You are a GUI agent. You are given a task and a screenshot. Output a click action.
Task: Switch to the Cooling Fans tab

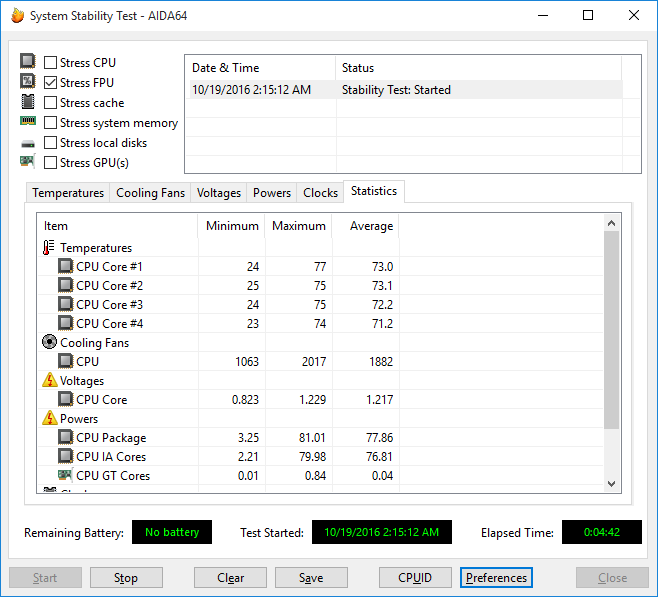[150, 193]
